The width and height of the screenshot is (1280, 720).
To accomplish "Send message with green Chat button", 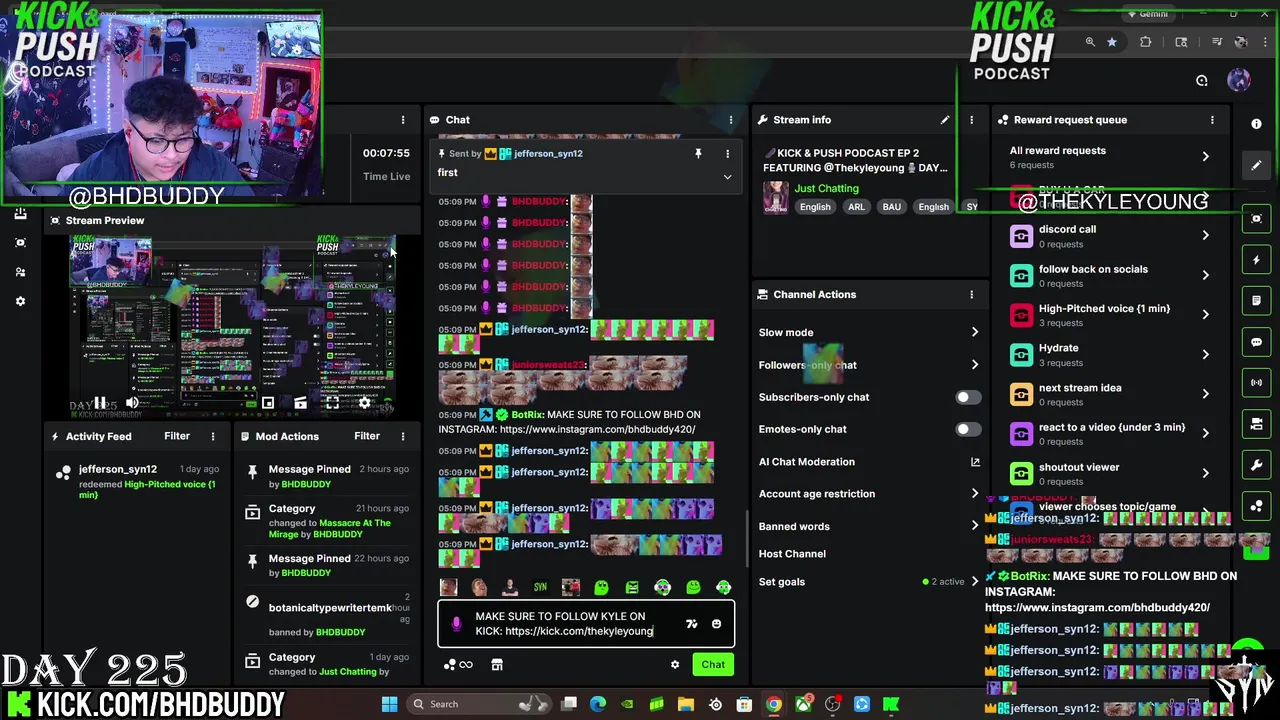I will pos(713,665).
